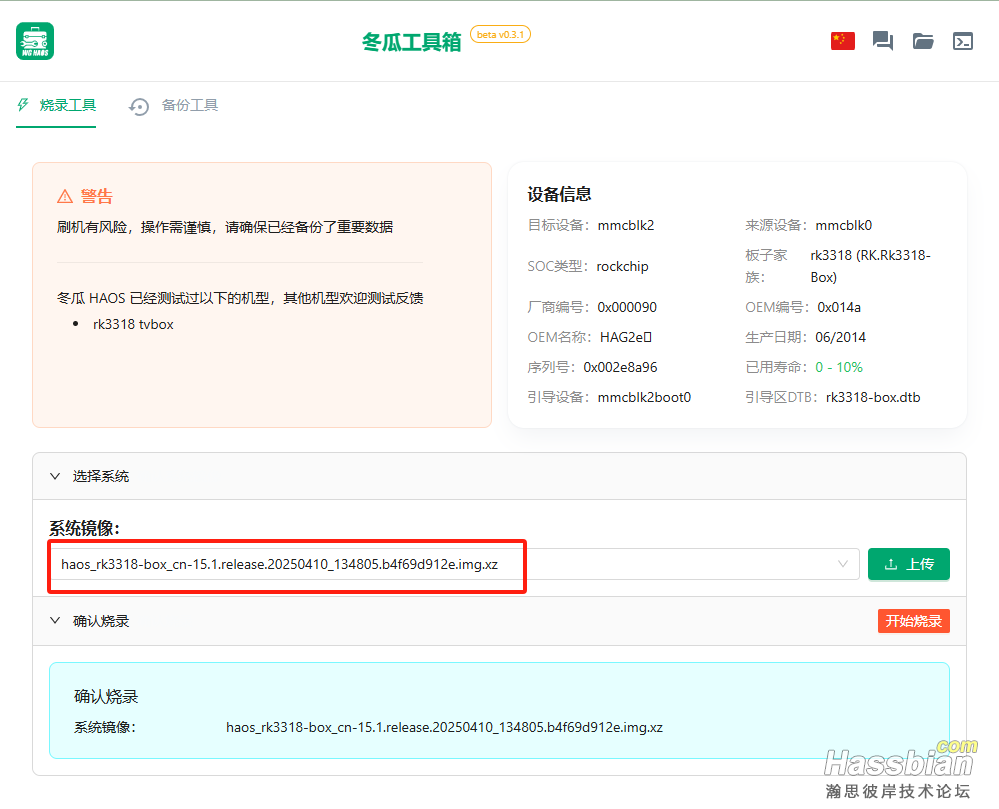Viewport: 999px width, 809px height.
Task: Click the OEM name value HAG2e
Action: click(626, 337)
